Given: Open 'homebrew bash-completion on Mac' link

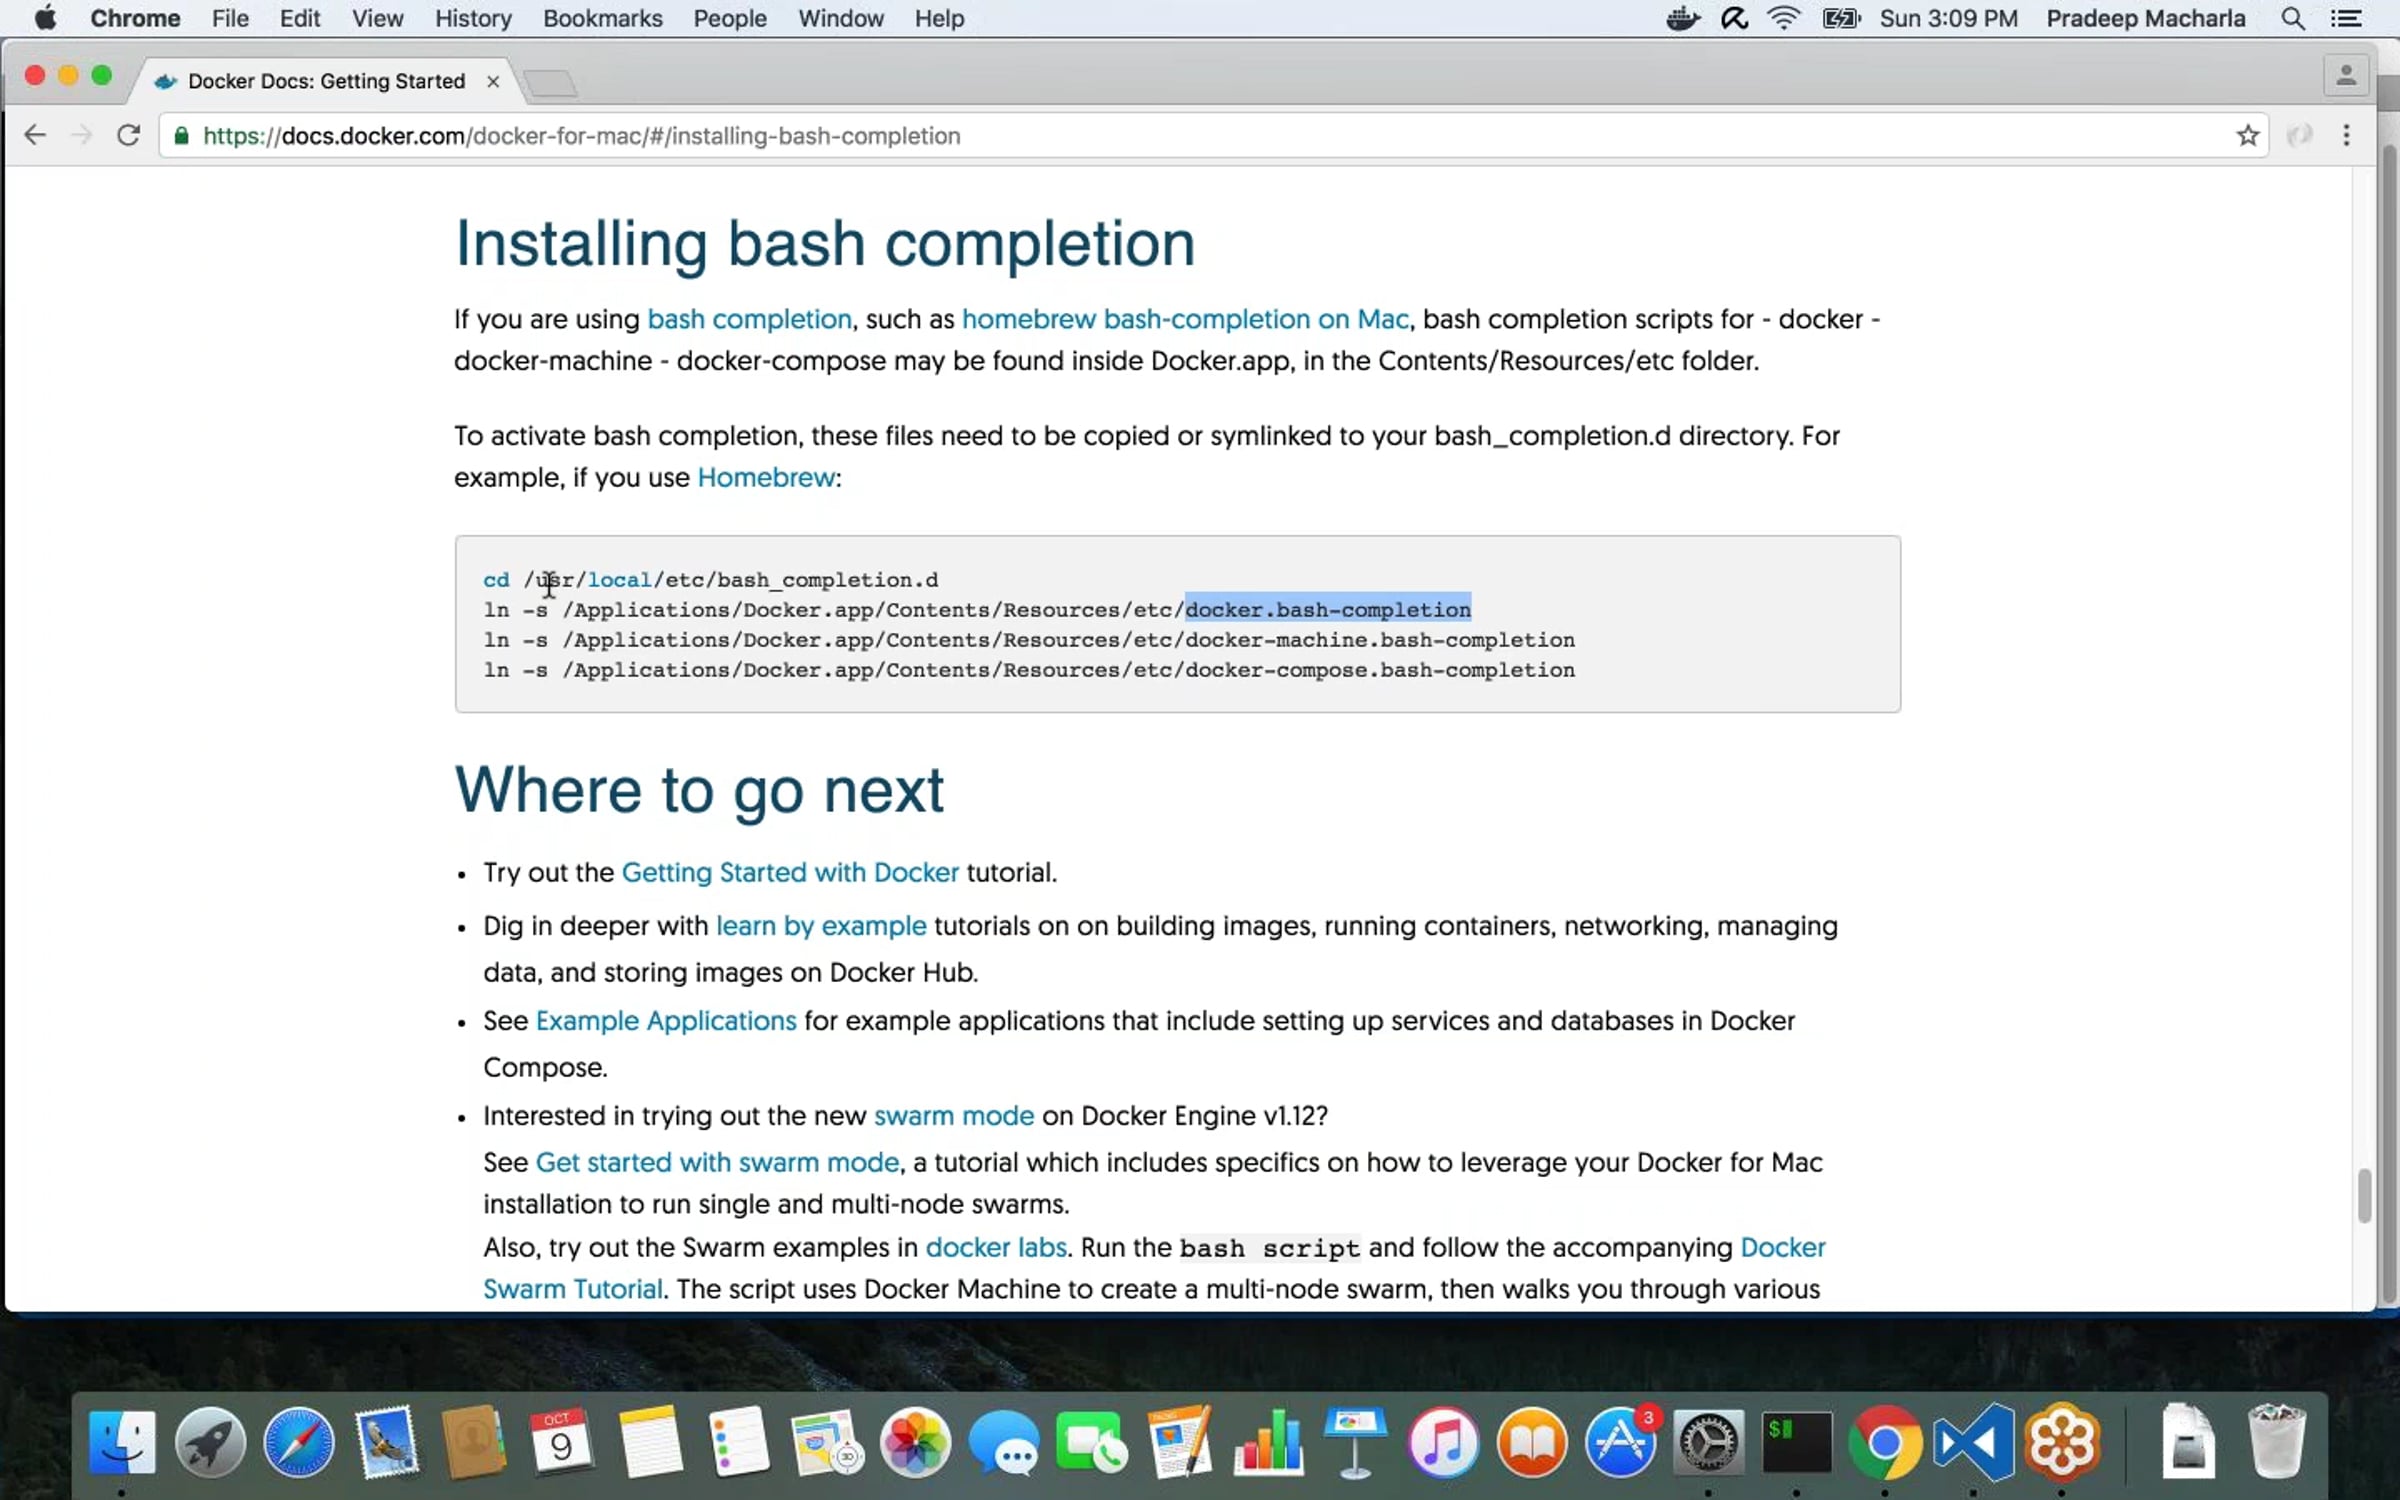Looking at the screenshot, I should [1185, 319].
